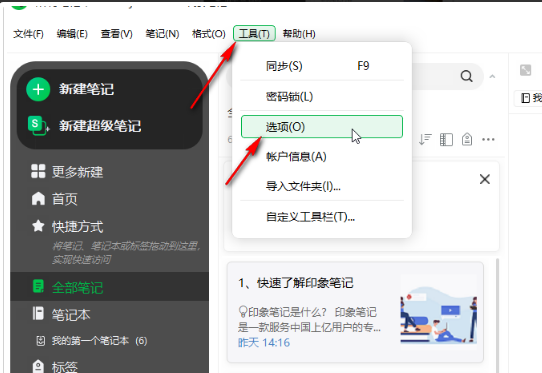Click 新建笔记 label
542x373 pixels.
(x=86, y=89)
